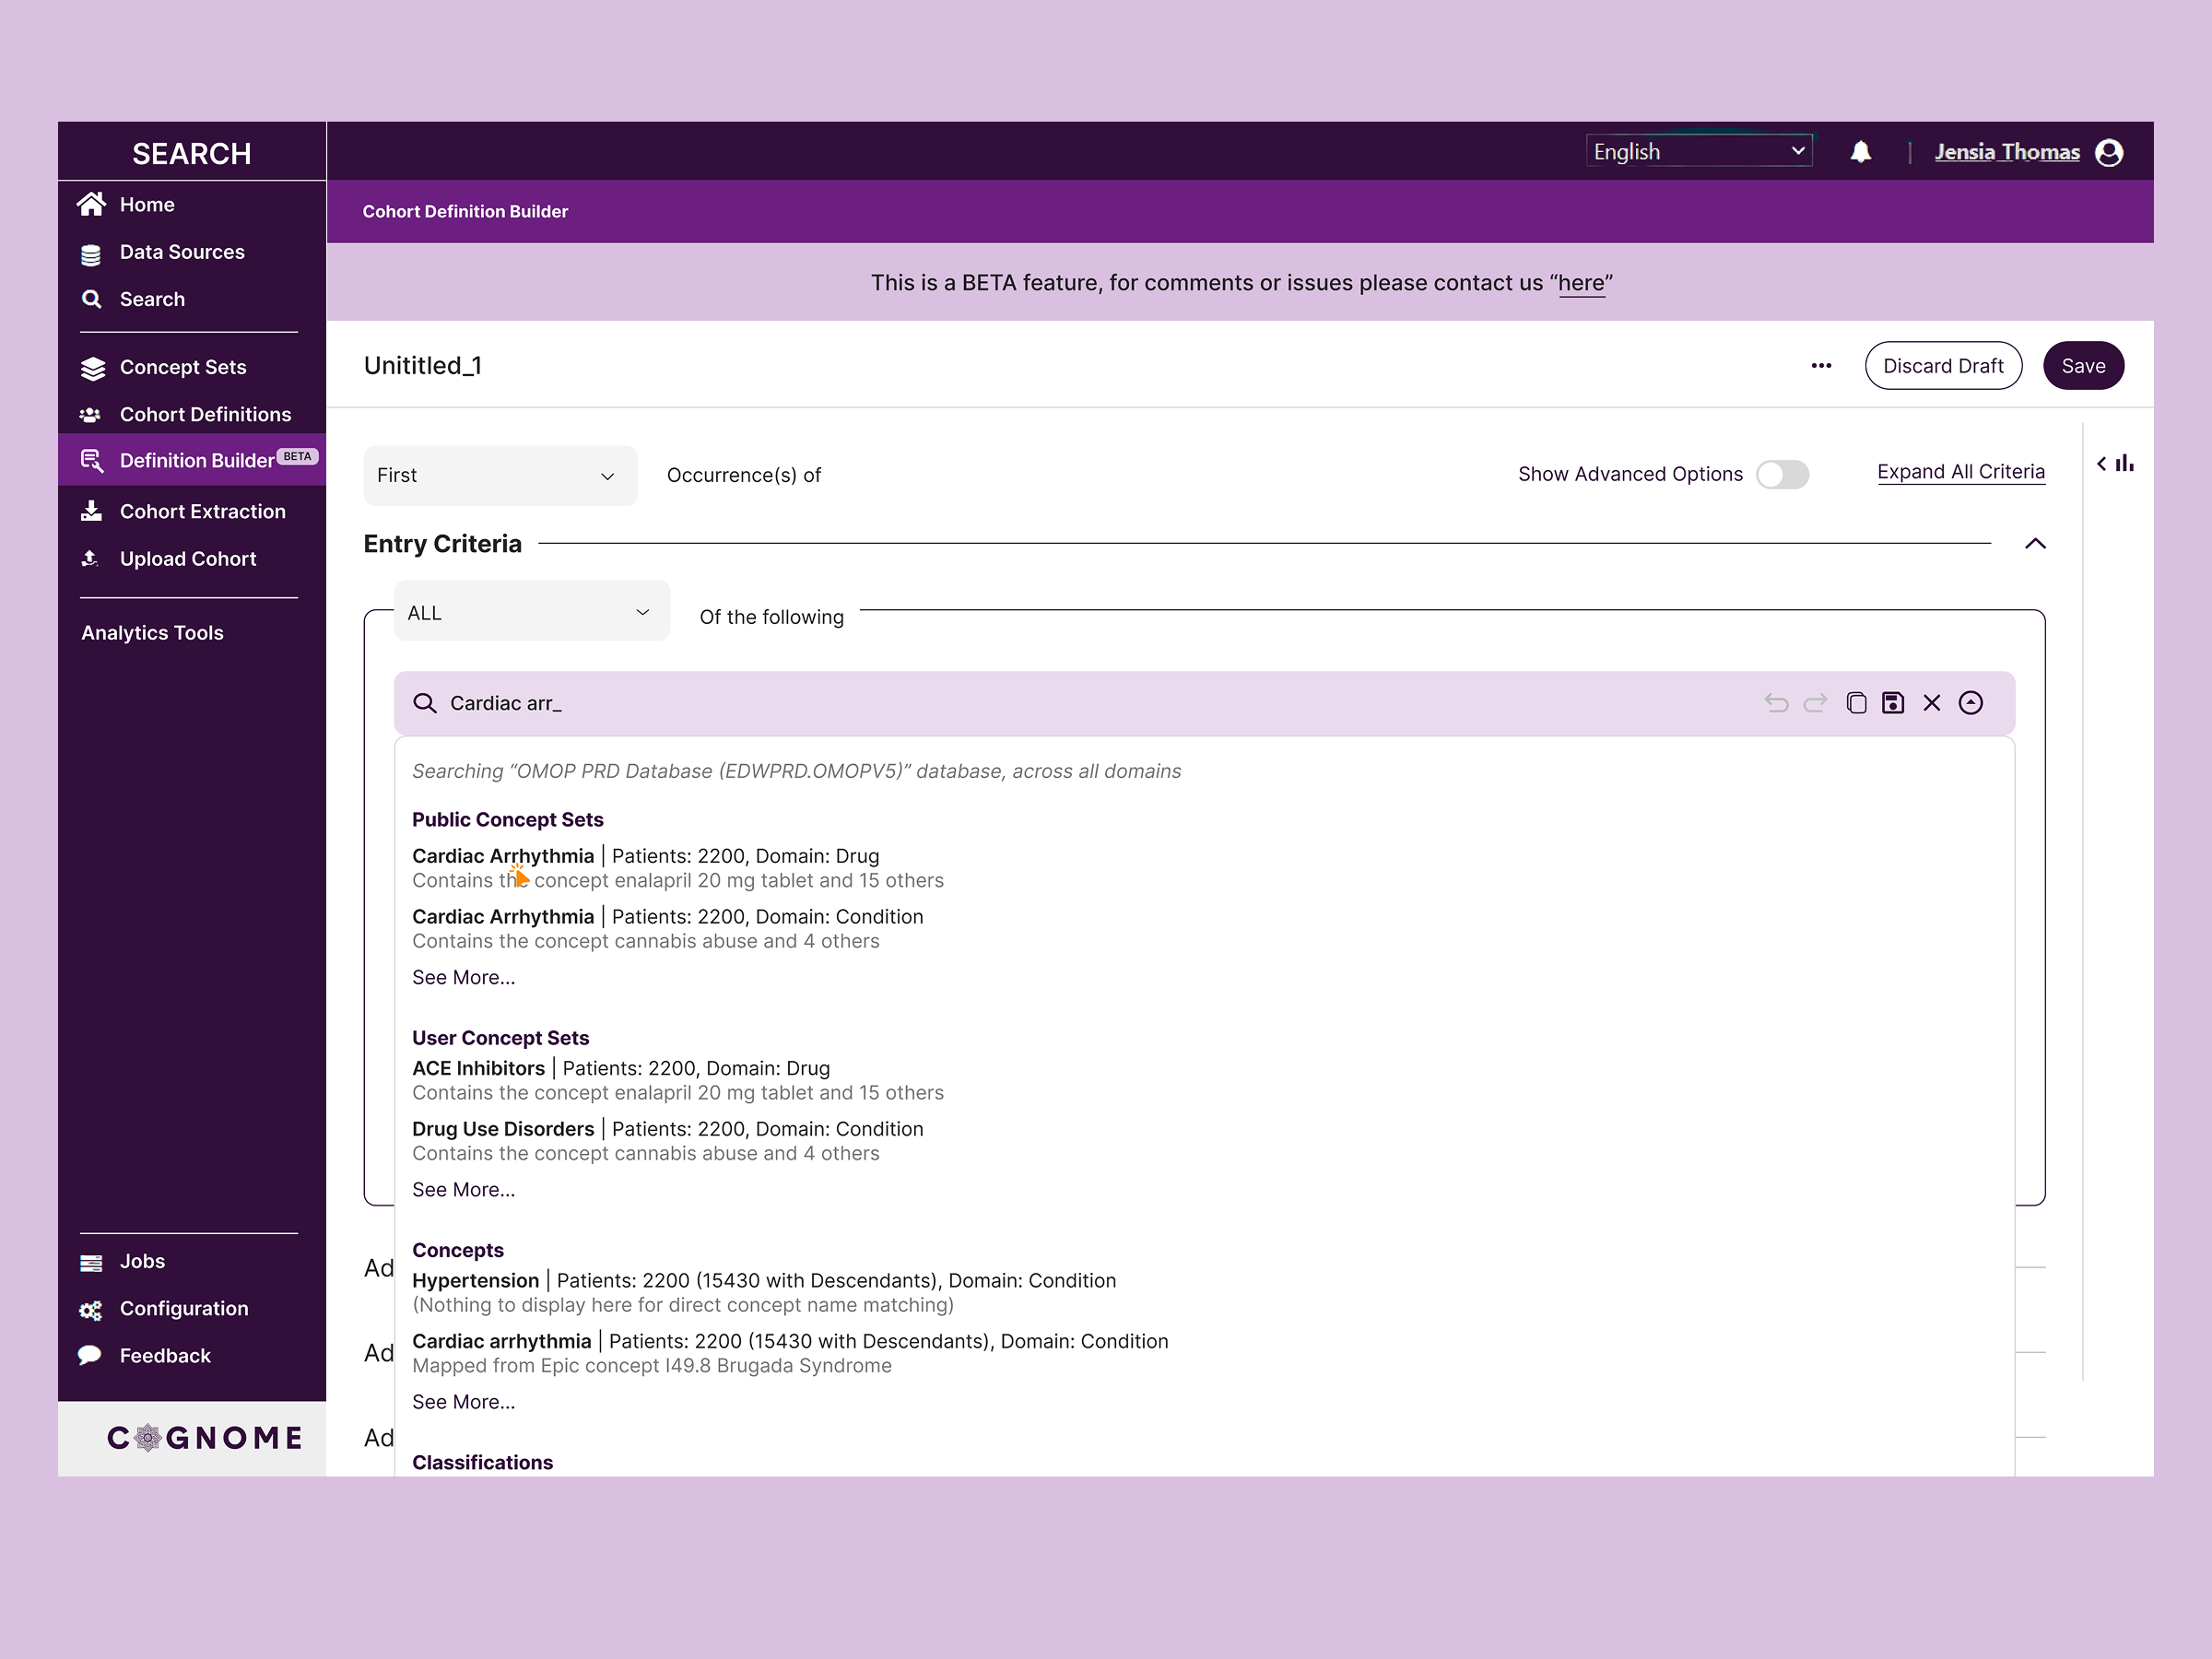Image resolution: width=2212 pixels, height=1659 pixels.
Task: Open the First occurrence dropdown
Action: tap(499, 475)
